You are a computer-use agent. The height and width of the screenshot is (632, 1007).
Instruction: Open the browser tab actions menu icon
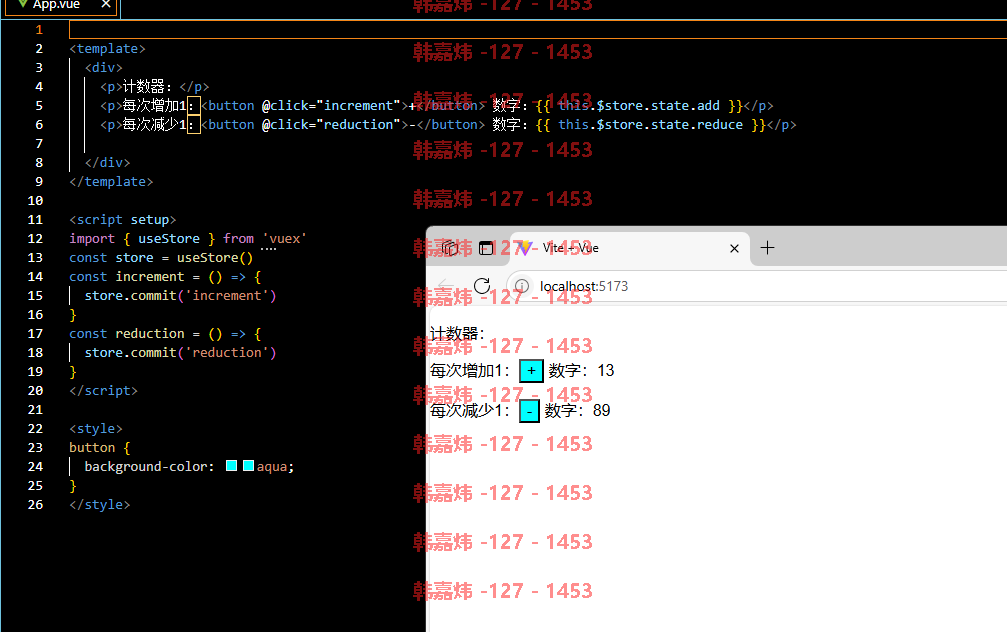coord(486,249)
